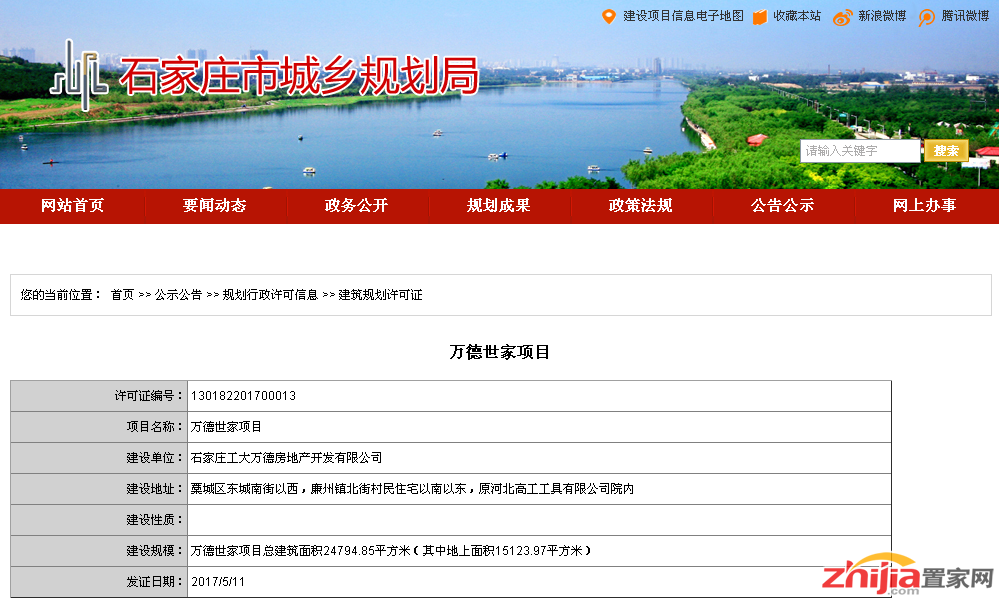Click the 建设地址 label

click(x=155, y=489)
